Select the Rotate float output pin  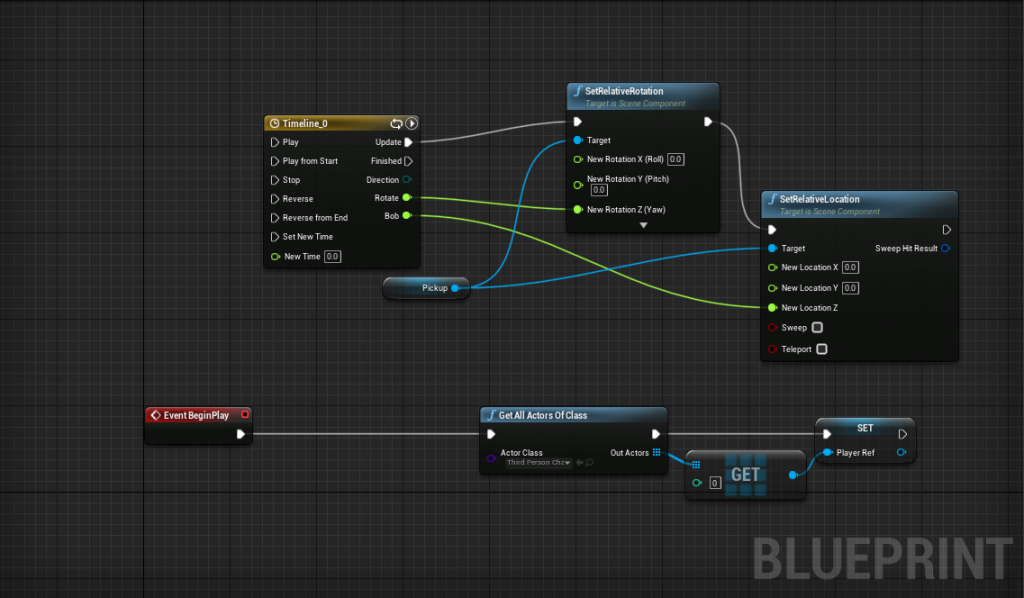click(407, 198)
